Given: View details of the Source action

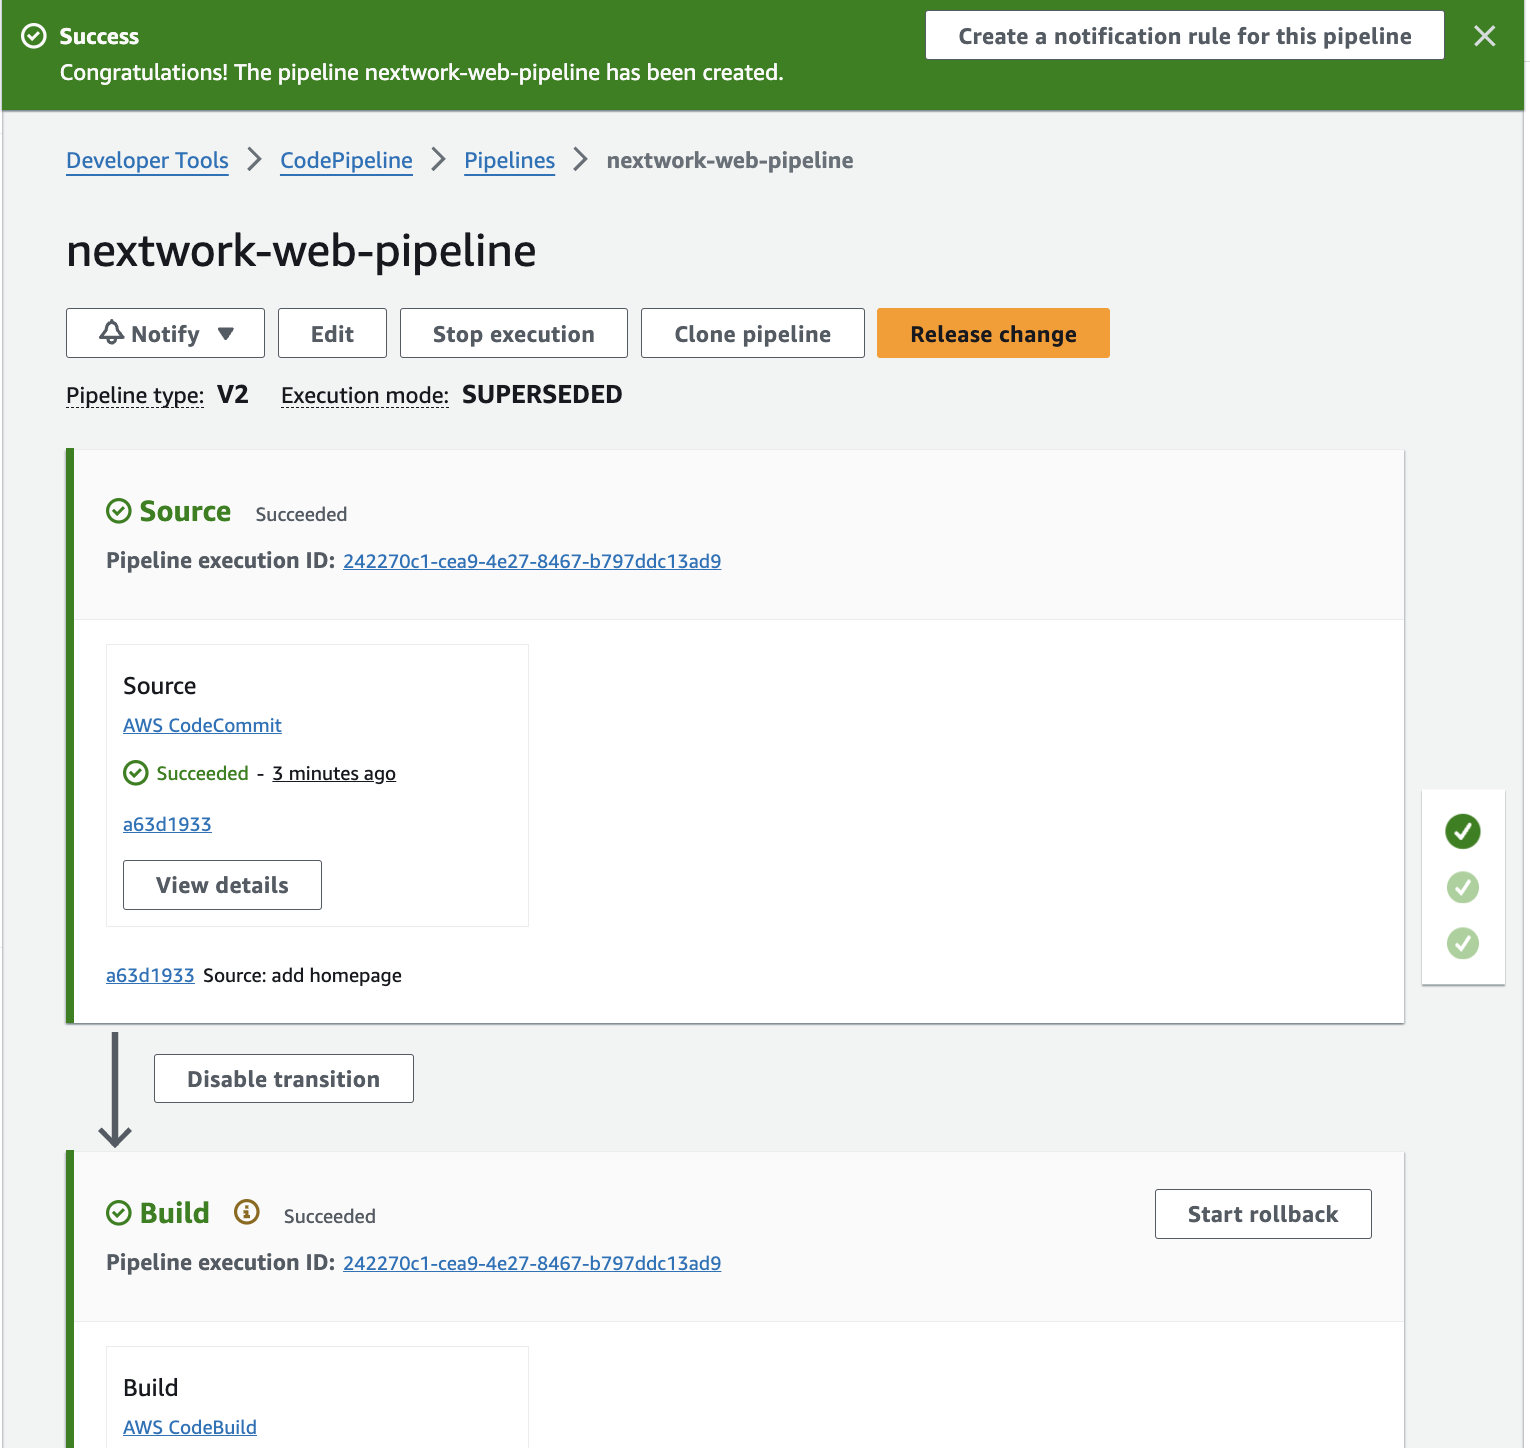Looking at the screenshot, I should click(222, 885).
